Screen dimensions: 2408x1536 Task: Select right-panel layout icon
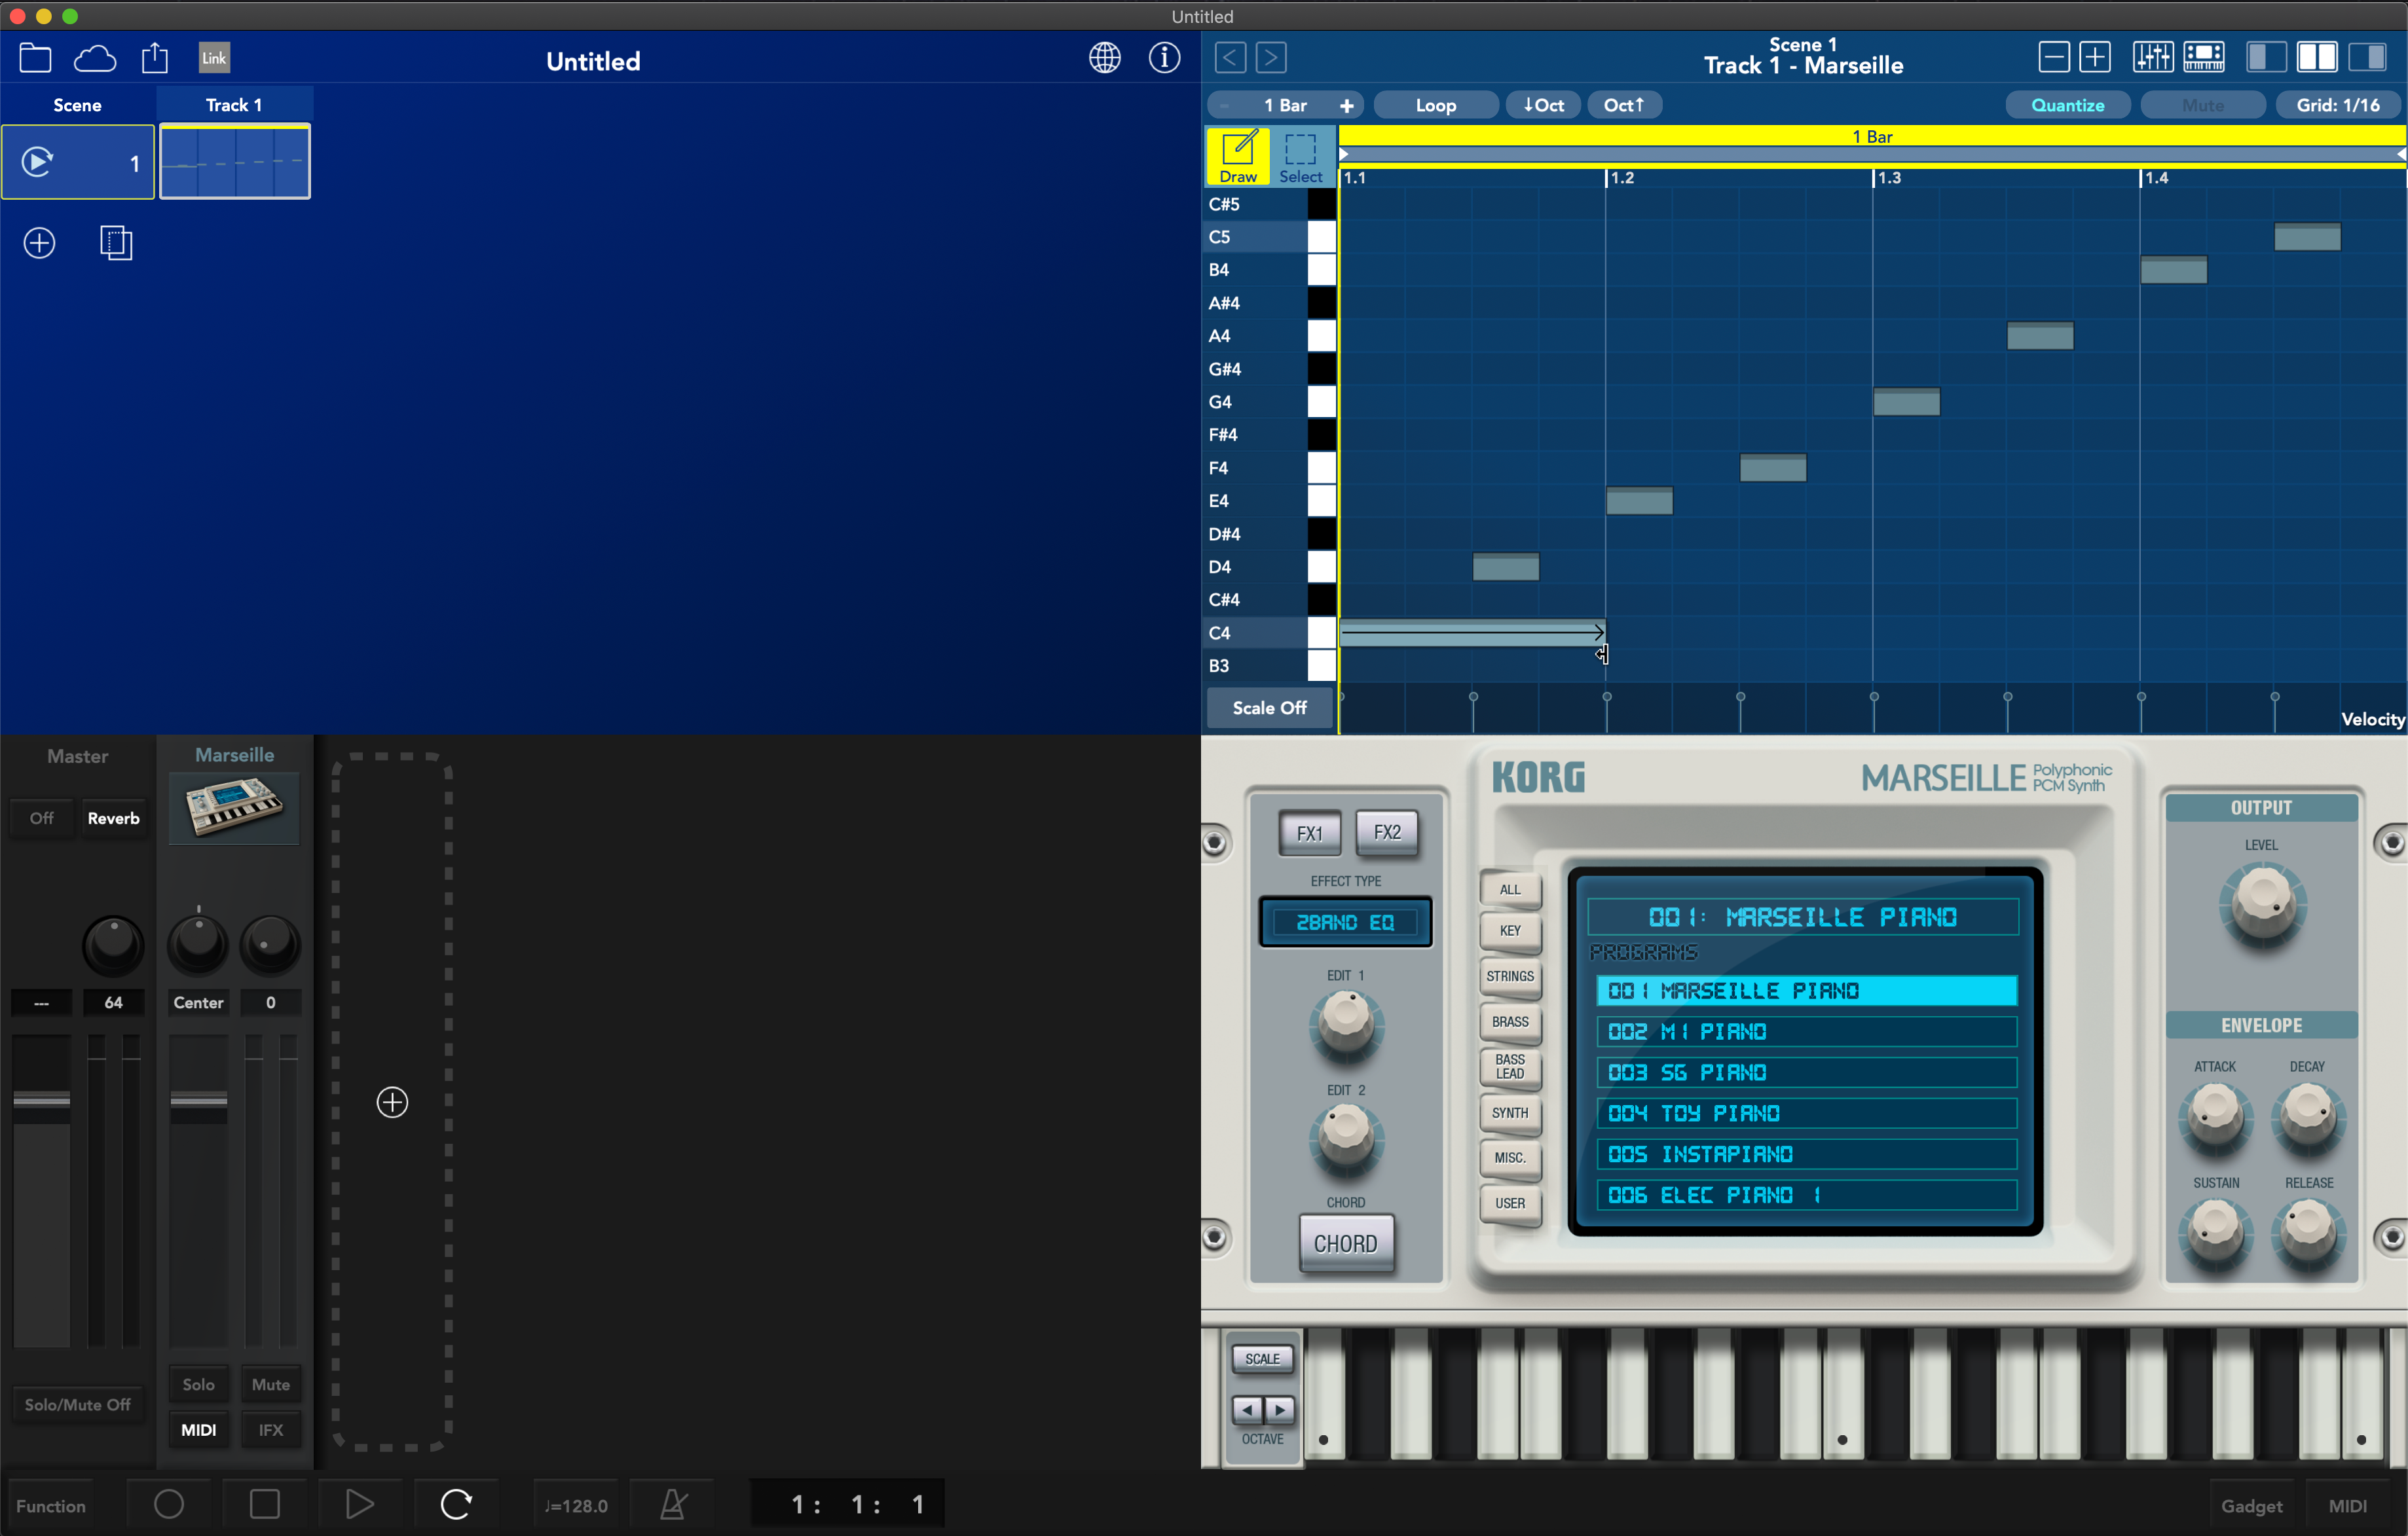click(2368, 57)
